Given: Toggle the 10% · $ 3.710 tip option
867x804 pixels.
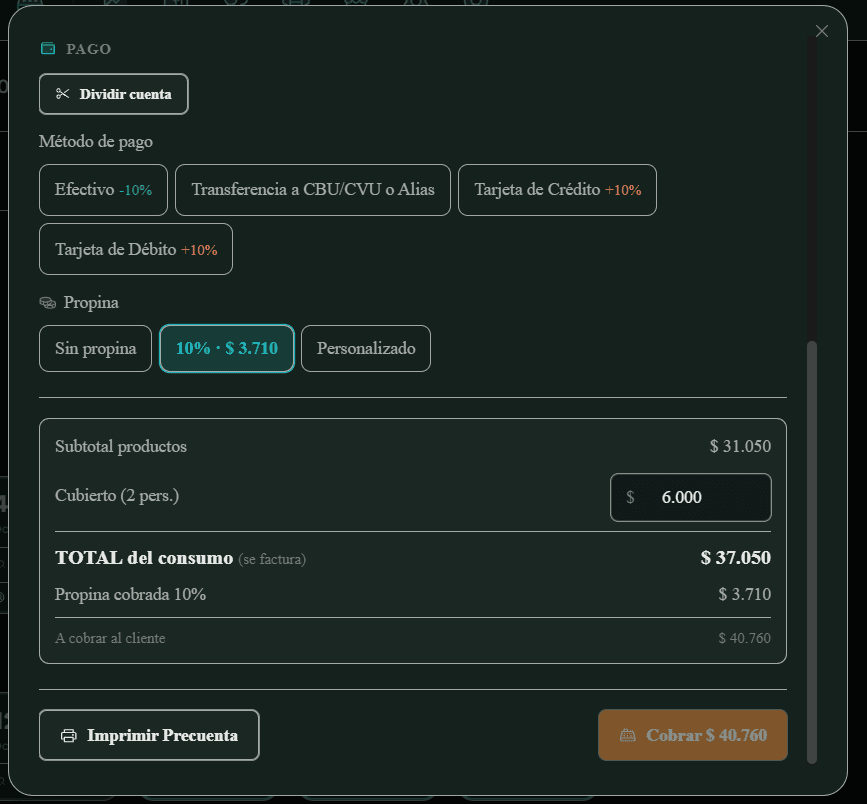Looking at the screenshot, I should click(227, 348).
